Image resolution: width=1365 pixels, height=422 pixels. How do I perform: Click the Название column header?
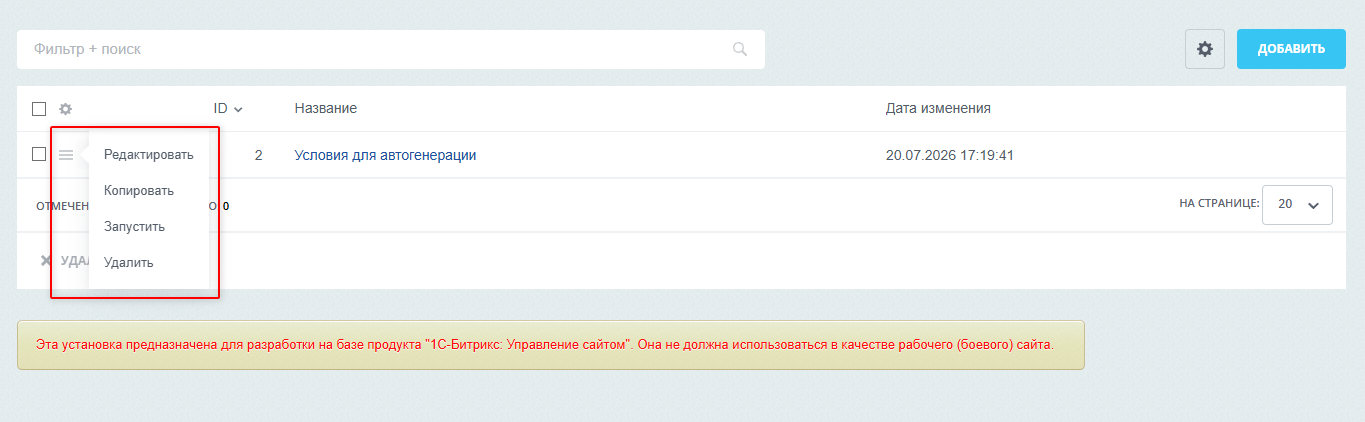[325, 108]
